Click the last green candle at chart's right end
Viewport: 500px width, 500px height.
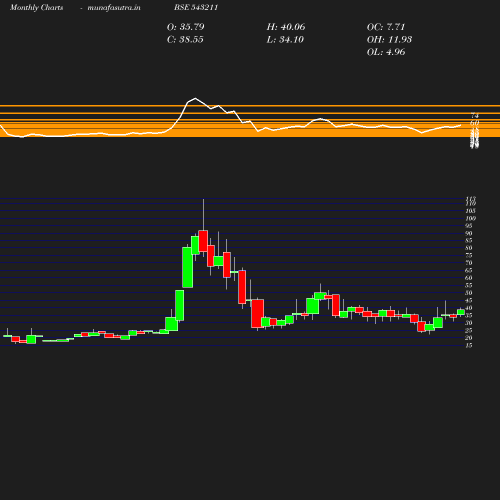461,312
